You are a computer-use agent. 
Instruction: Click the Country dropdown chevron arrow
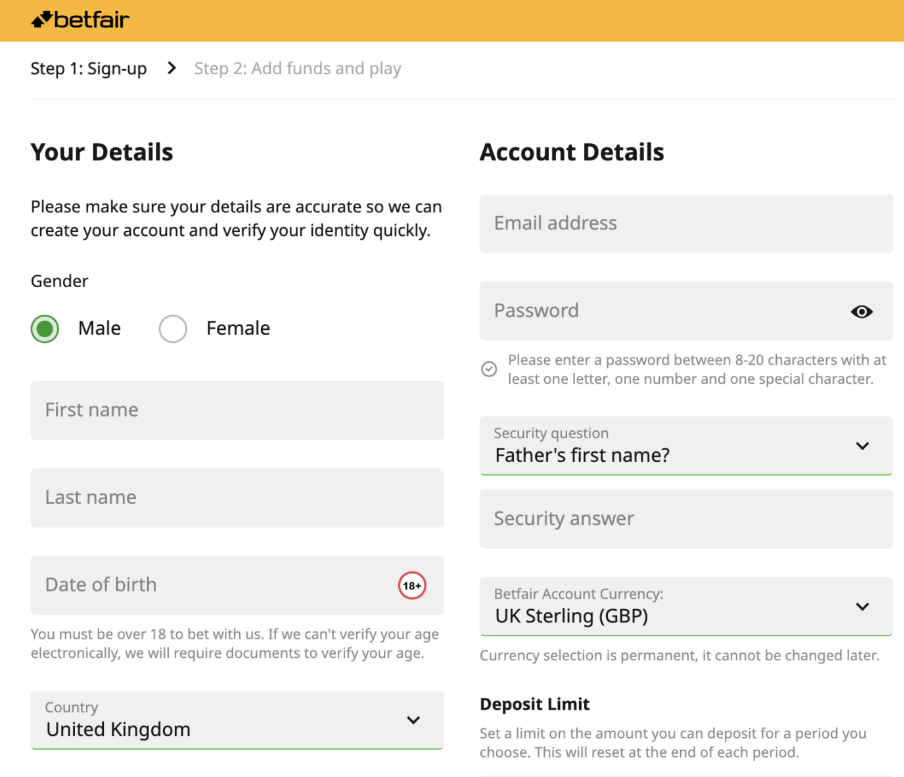coord(413,720)
